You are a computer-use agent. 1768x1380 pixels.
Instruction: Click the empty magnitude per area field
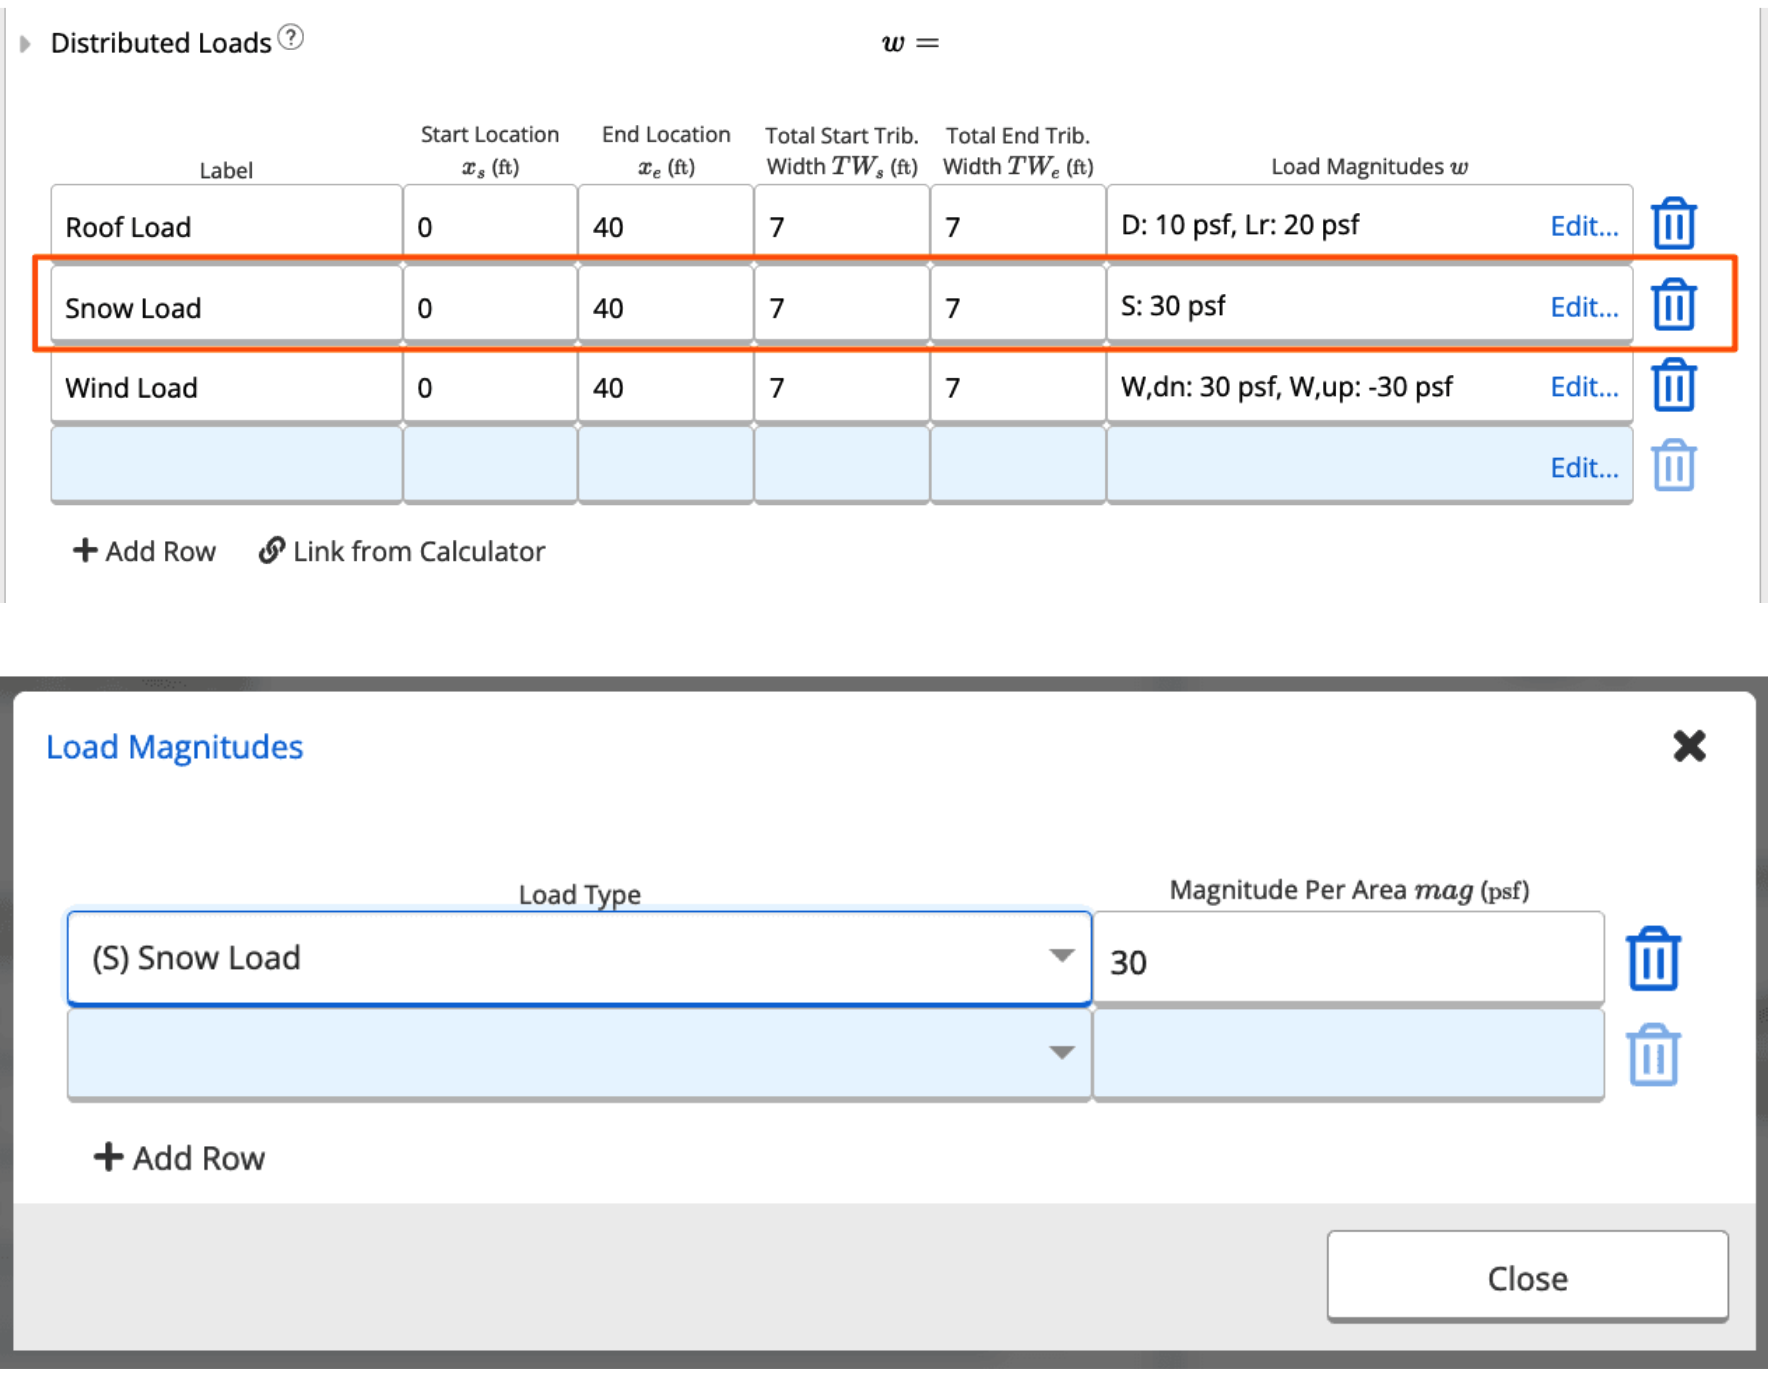tap(1349, 1053)
